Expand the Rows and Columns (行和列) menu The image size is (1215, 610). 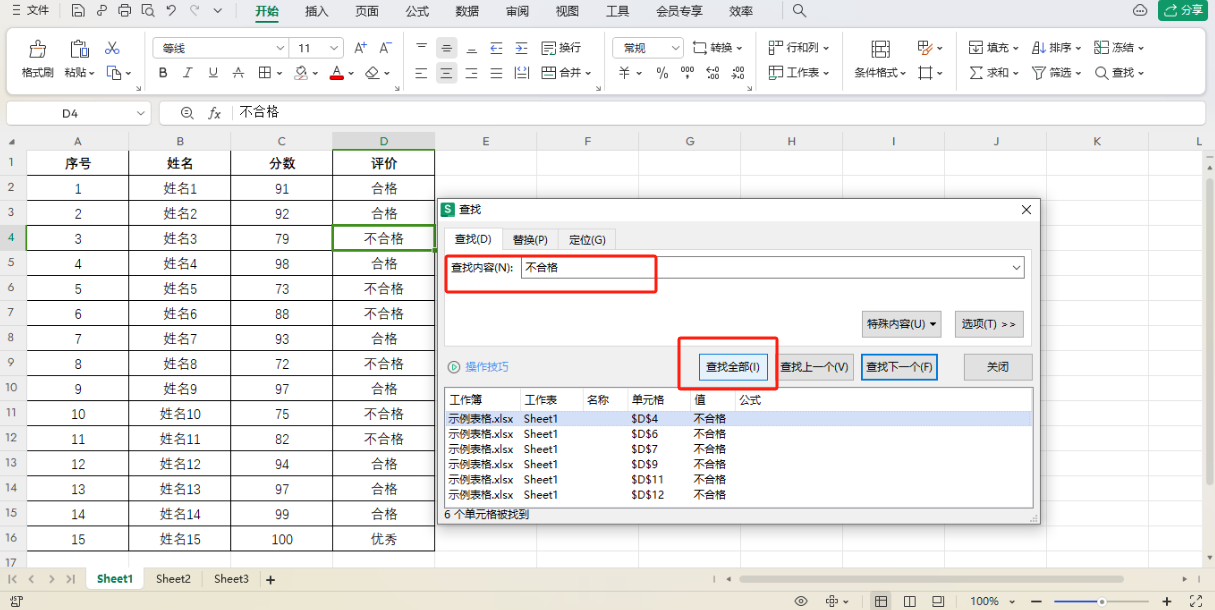point(798,48)
